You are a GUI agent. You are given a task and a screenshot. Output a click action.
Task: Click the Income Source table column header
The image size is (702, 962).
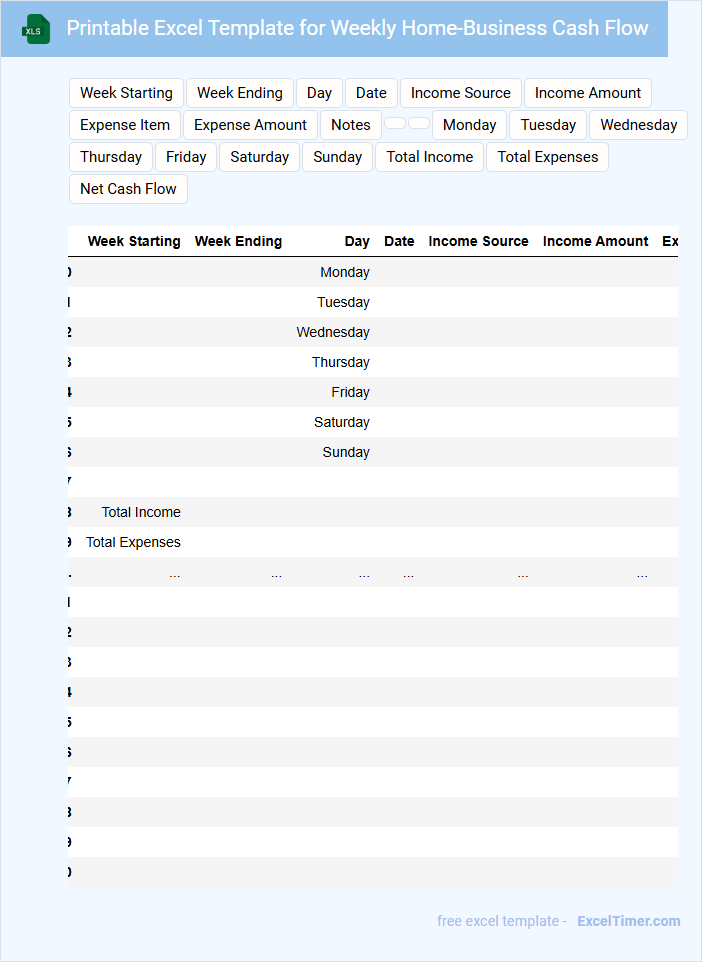coord(479,241)
